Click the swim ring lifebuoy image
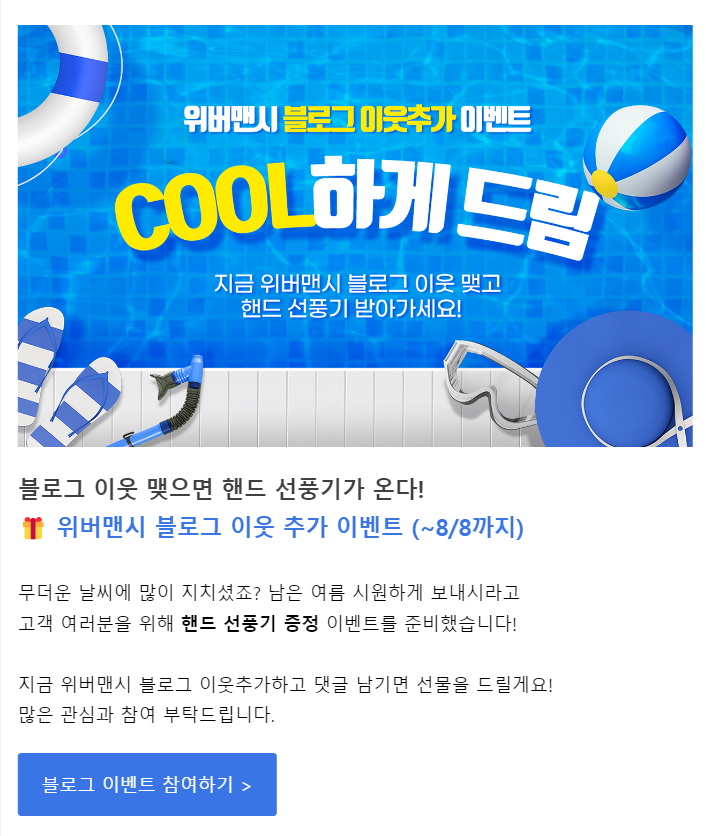 [63, 92]
